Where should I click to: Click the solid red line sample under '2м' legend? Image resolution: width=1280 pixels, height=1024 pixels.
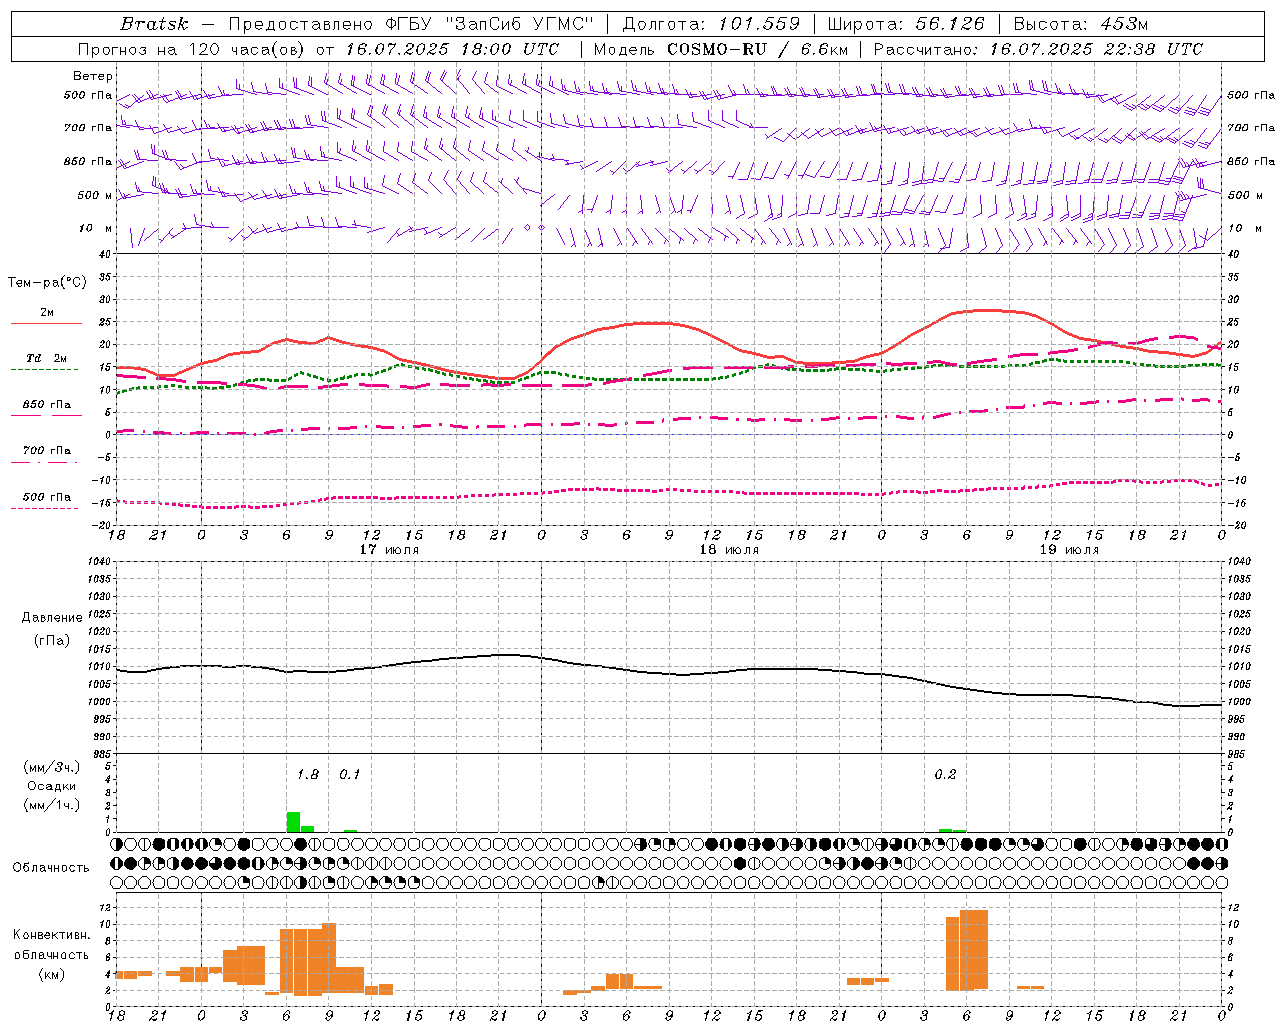tap(46, 323)
